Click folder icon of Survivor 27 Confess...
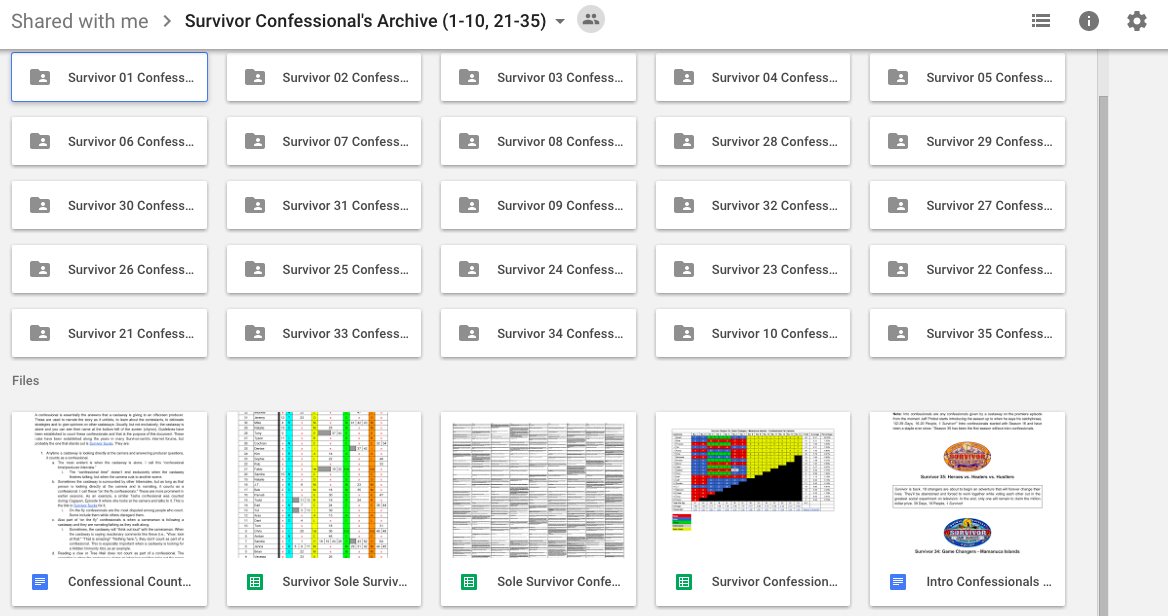The image size is (1168, 616). [898, 205]
